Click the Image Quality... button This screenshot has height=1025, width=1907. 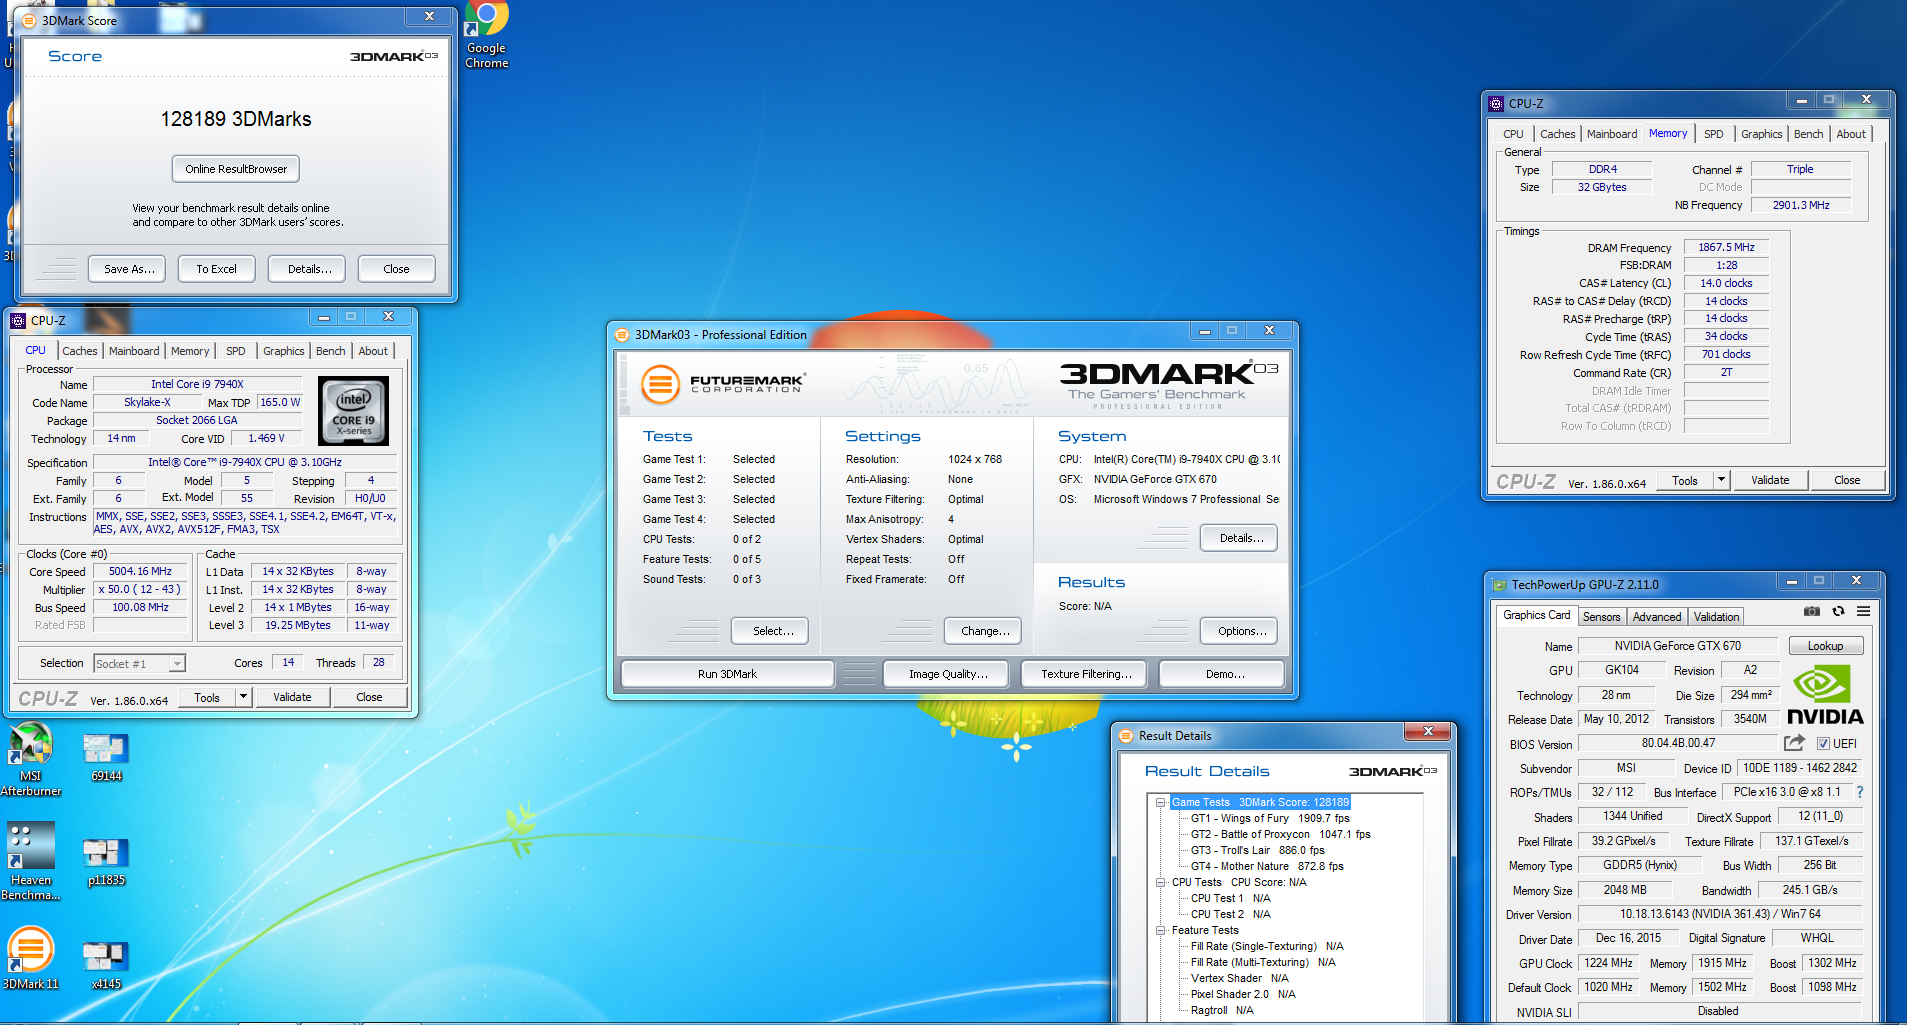coord(948,674)
